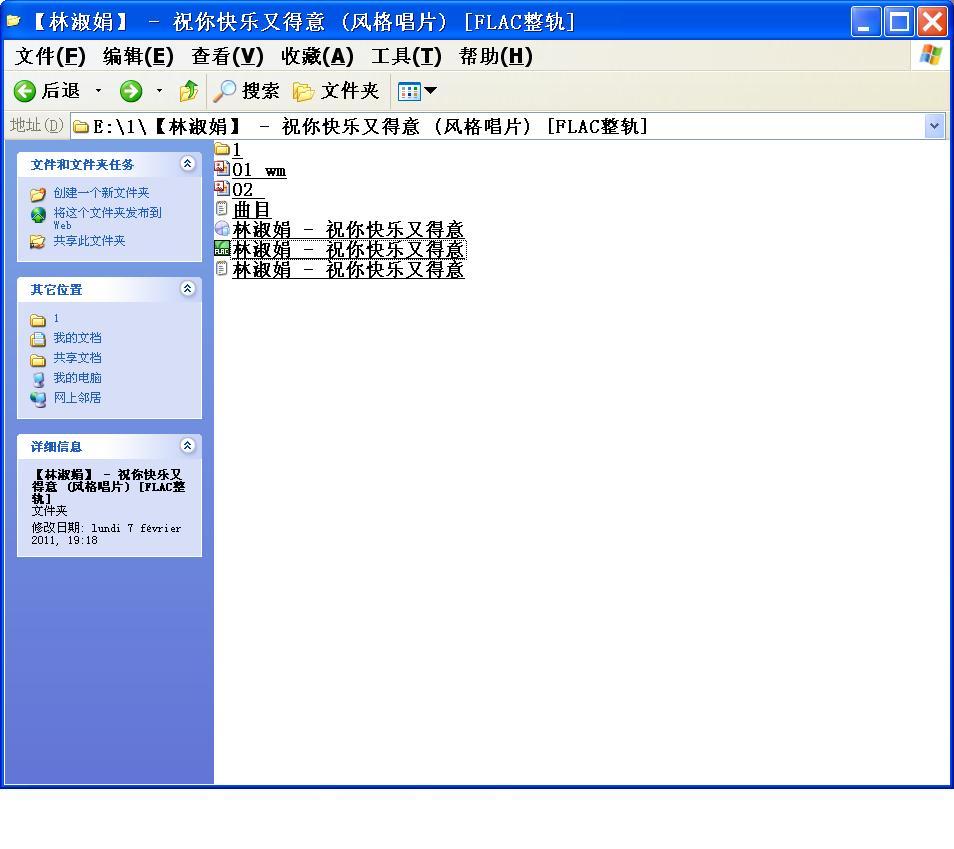
Task: Close the explorer window
Action: [932, 21]
